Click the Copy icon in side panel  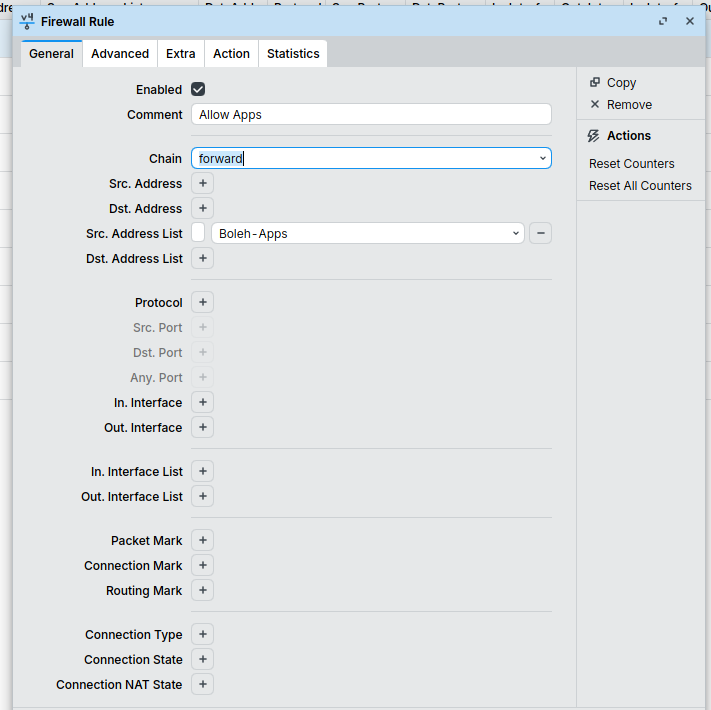point(595,83)
